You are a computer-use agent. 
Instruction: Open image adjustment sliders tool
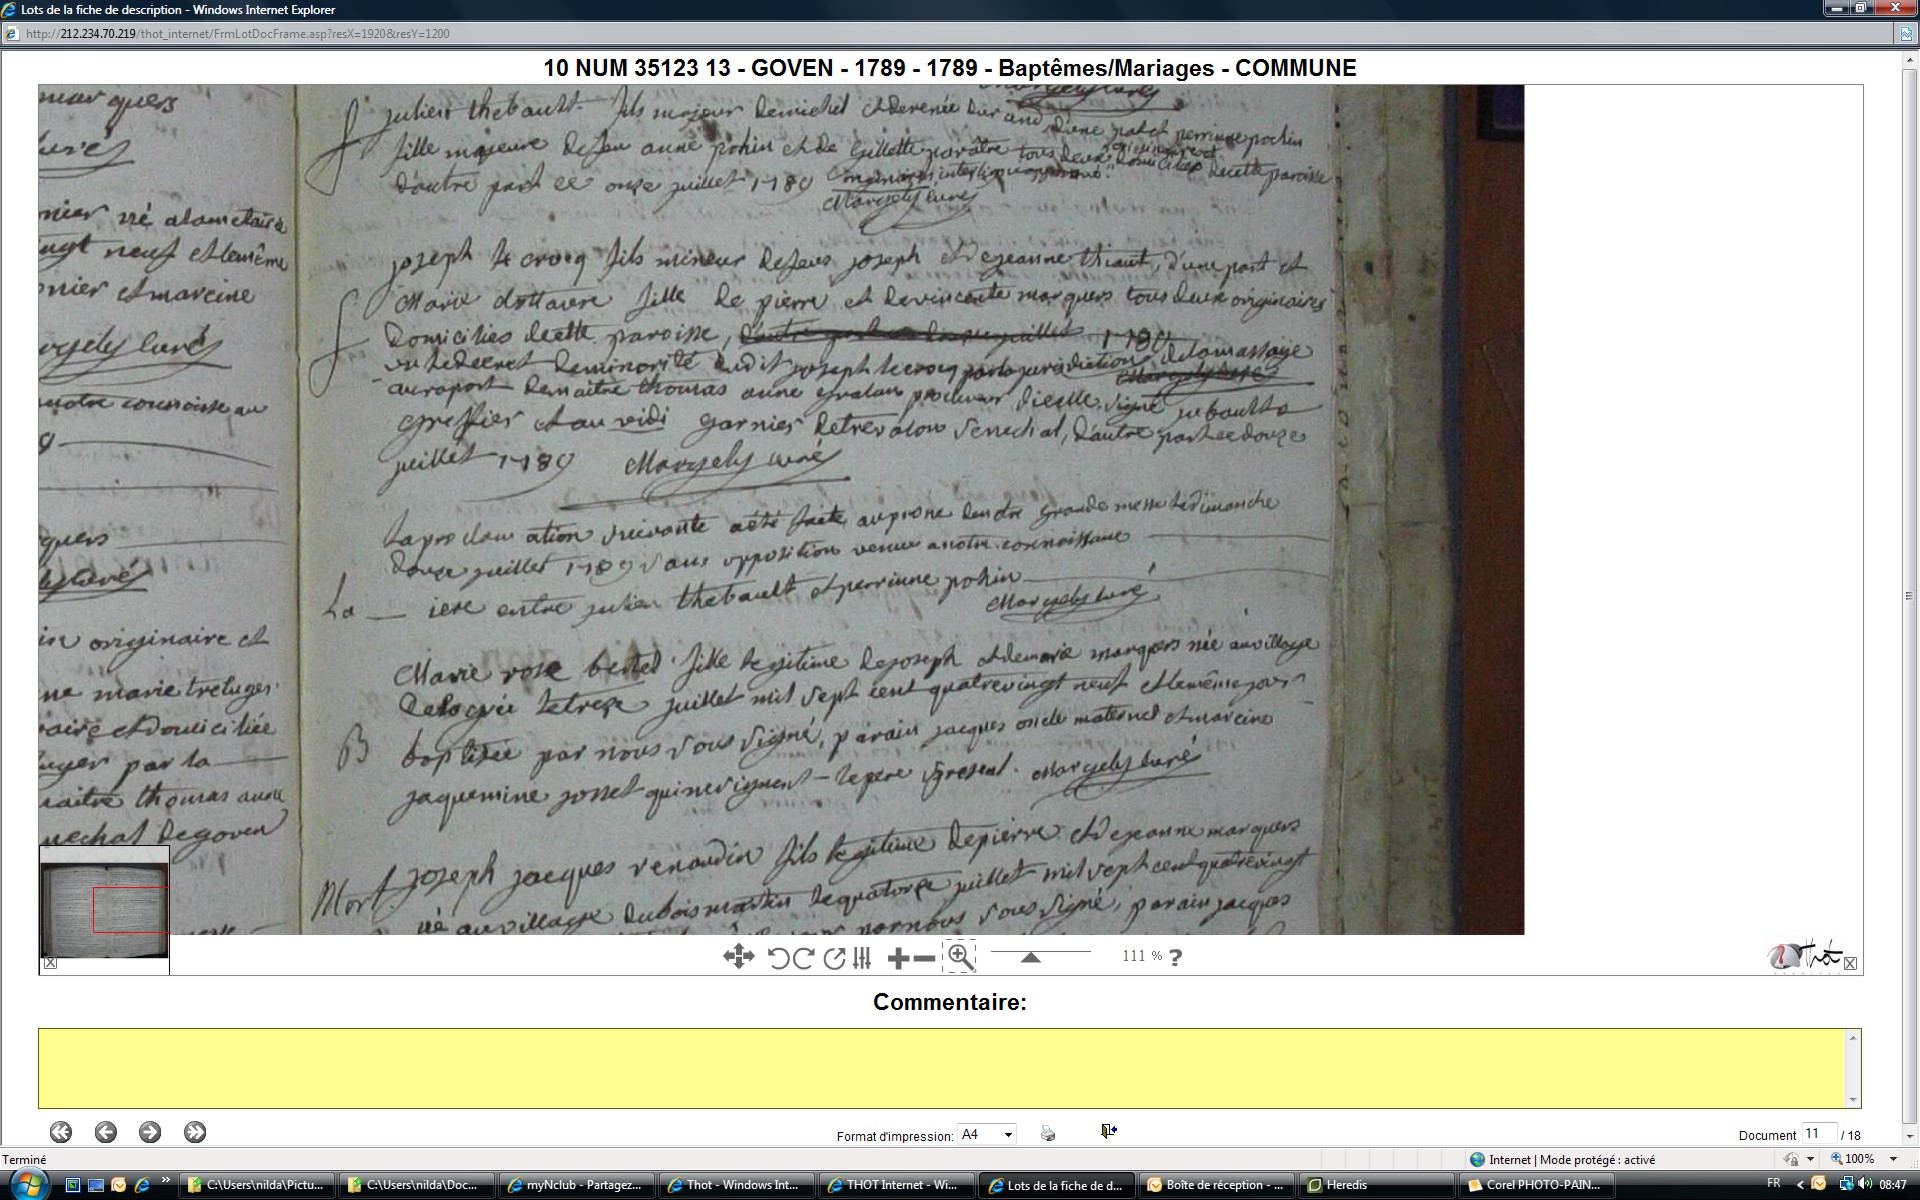coord(862,958)
